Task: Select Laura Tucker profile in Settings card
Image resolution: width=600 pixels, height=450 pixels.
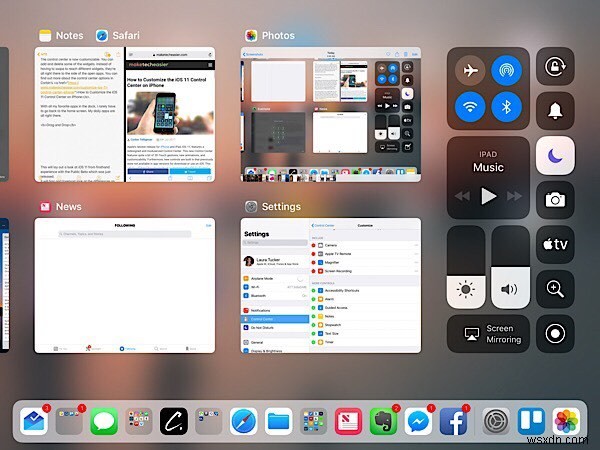Action: tap(275, 261)
